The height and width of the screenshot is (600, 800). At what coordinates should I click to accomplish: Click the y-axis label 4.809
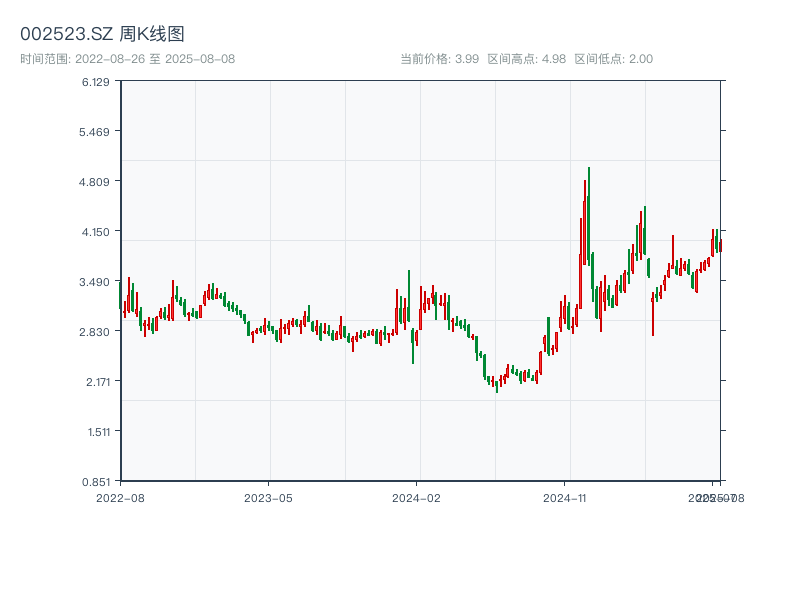coord(94,182)
